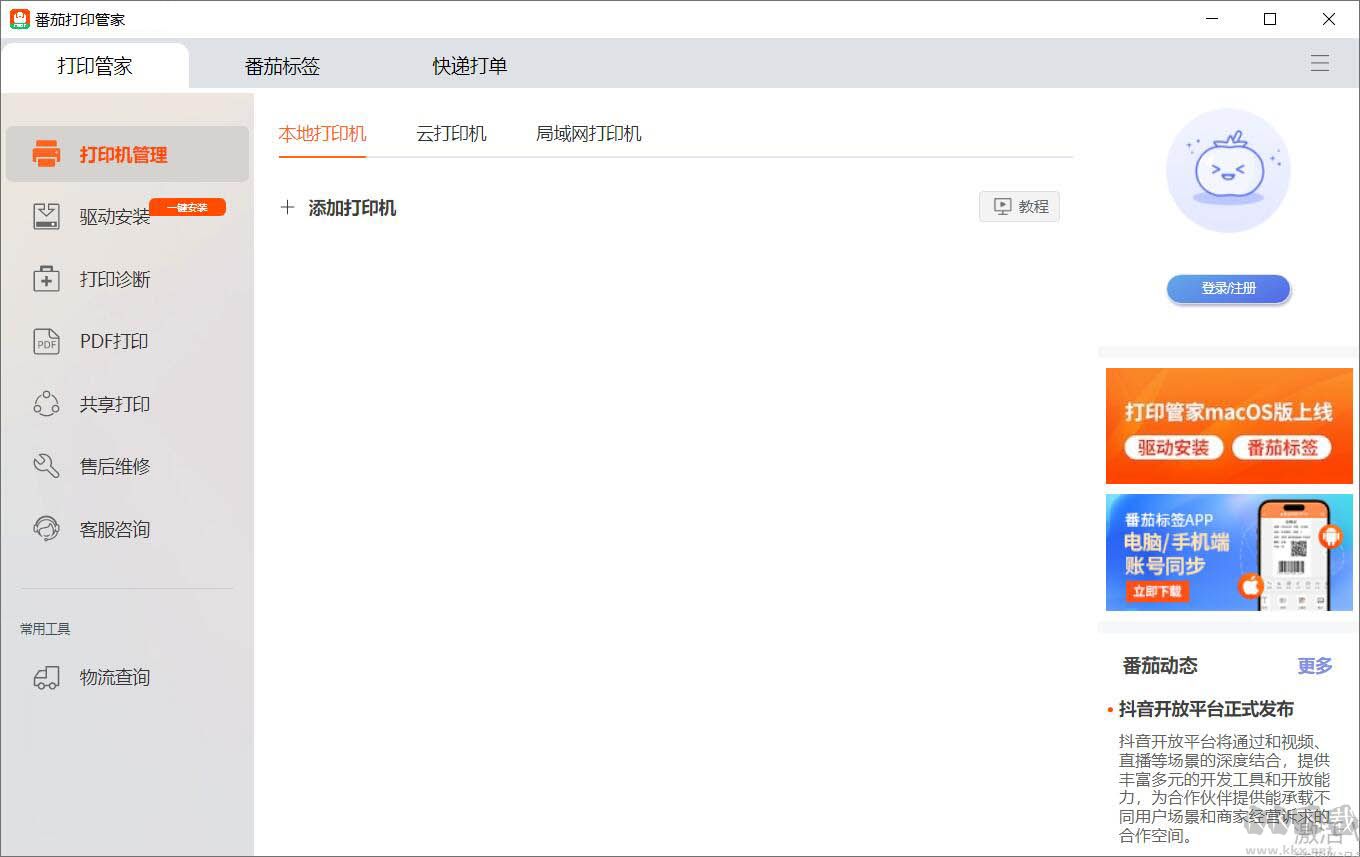
Task: Switch to the 打印管家 top tab
Action: [95, 66]
